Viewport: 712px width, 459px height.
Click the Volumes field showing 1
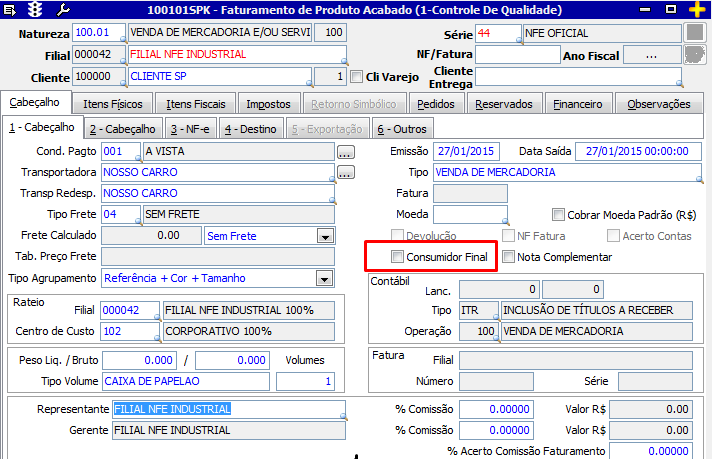(305, 381)
